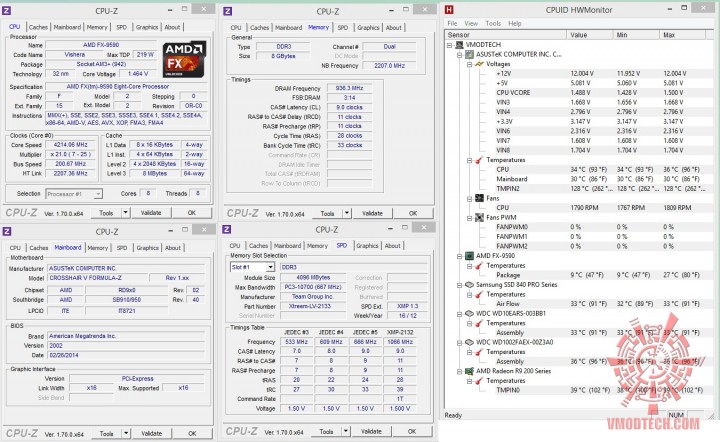
Task: Click the Sensor column header
Action: point(506,35)
